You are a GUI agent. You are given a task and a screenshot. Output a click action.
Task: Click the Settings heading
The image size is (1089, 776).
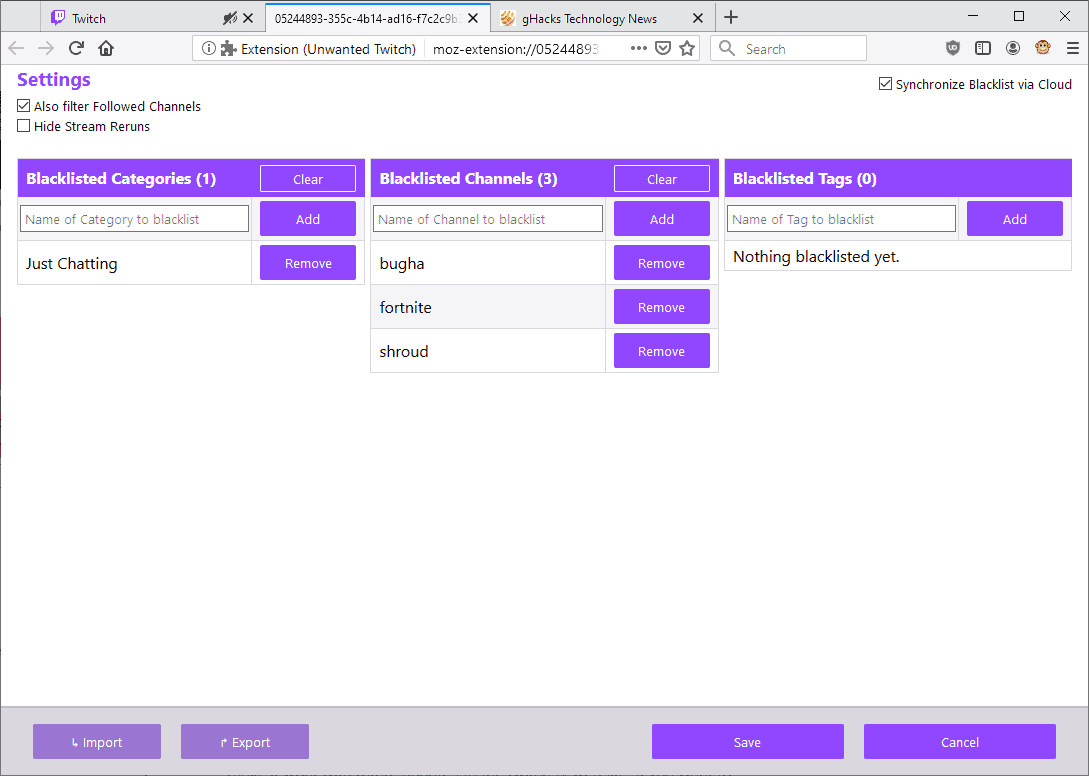pos(53,80)
